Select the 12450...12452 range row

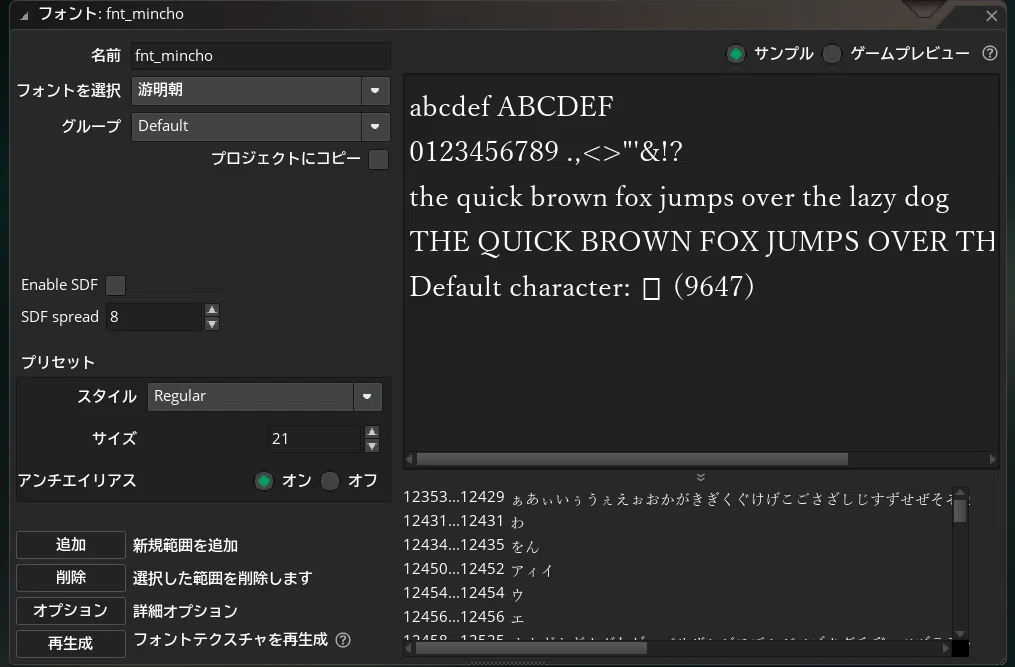(677, 569)
